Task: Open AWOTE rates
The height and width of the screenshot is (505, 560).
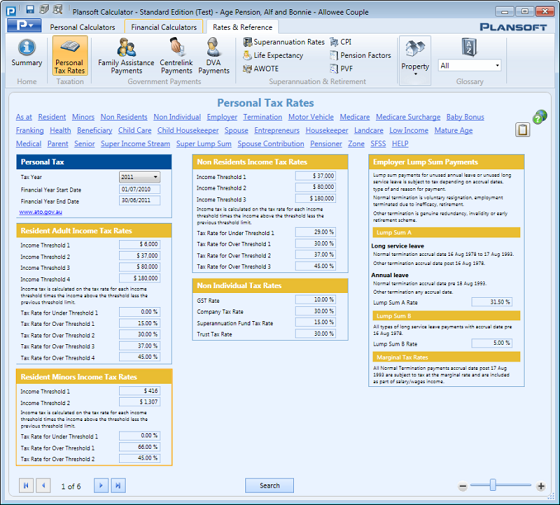Action: (261, 69)
